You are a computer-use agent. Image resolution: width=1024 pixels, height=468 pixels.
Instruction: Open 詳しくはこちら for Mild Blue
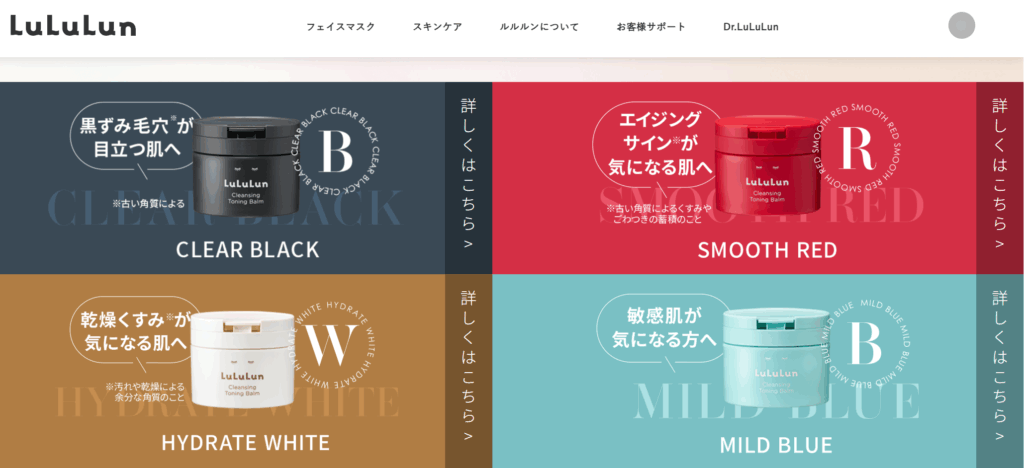[1000, 371]
